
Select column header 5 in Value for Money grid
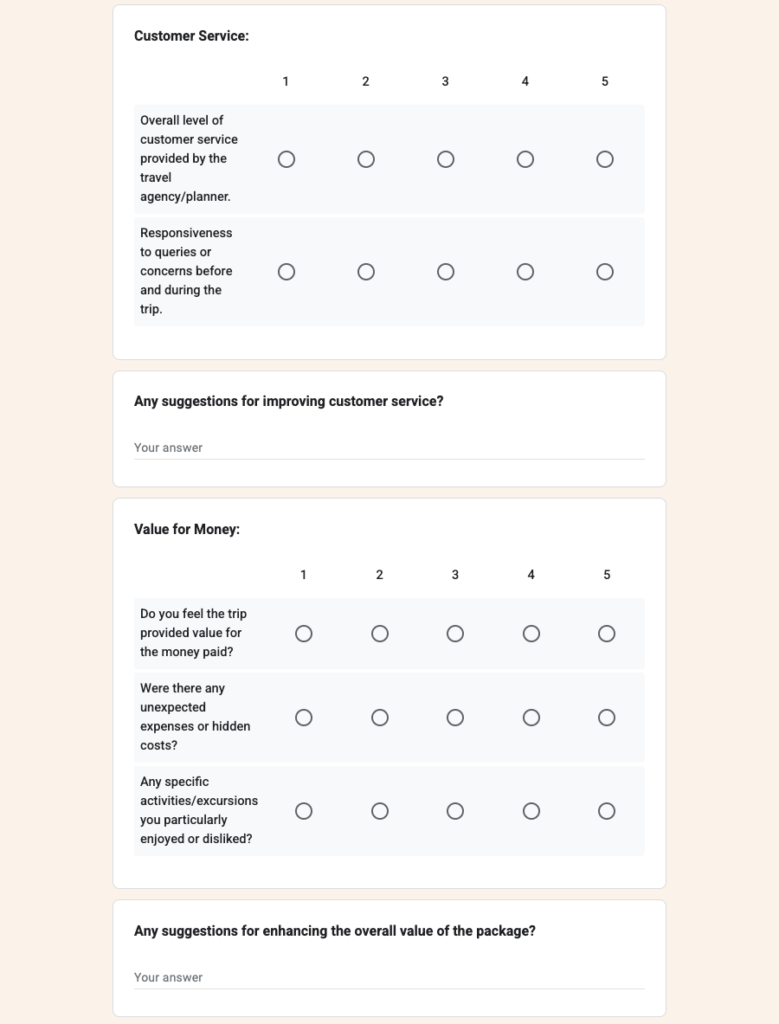(x=606, y=575)
